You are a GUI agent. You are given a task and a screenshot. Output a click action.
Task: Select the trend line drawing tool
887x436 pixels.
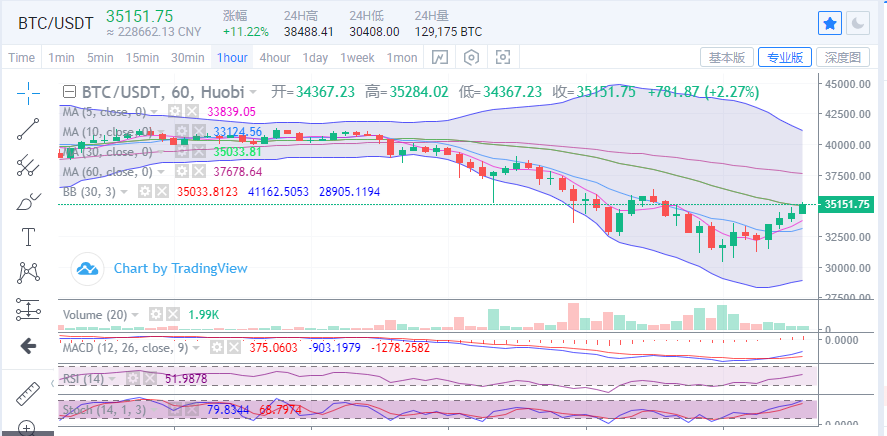(28, 129)
